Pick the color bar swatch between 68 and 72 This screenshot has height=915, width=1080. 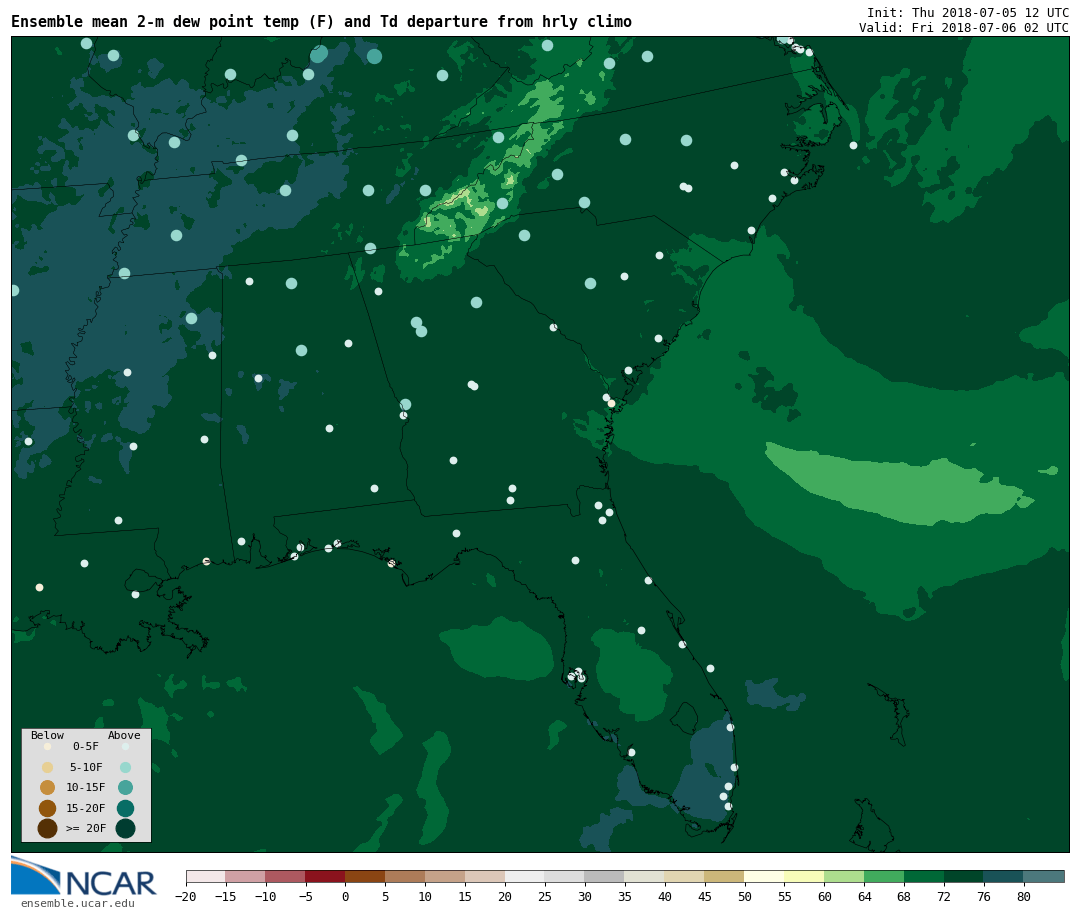tap(924, 876)
